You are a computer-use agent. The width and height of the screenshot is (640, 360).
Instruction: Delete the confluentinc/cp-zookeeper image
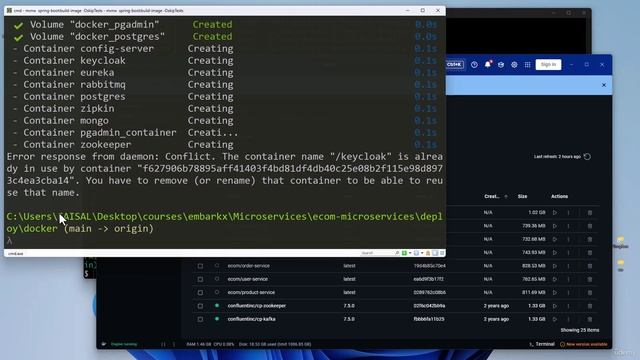pos(590,306)
